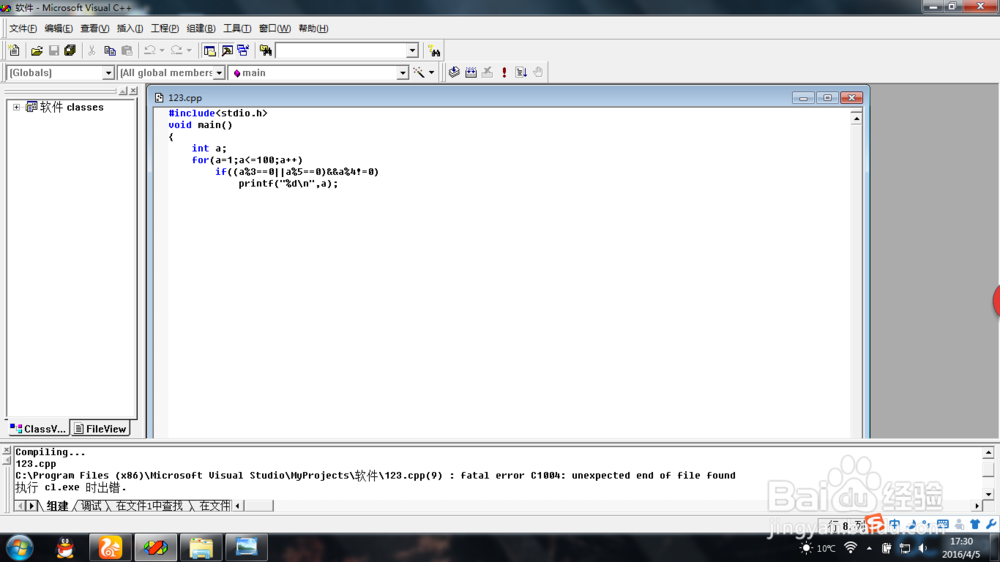The height and width of the screenshot is (562, 1000).
Task: Switch to the ClassView tab
Action: click(x=38, y=429)
